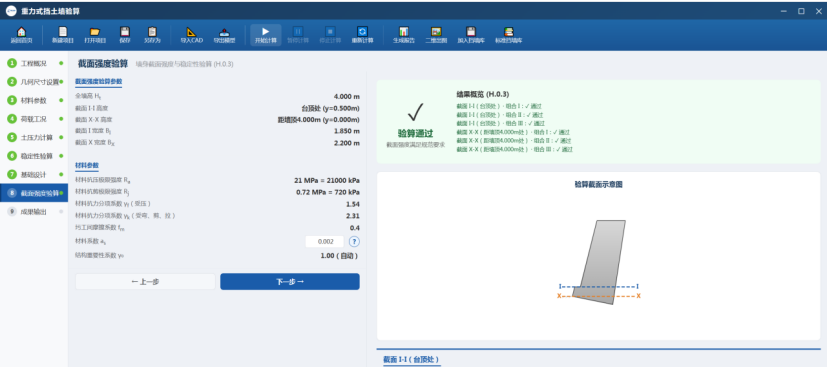Open step 6 稳定性验算
Screen dimensions: 828x368
click(34, 156)
